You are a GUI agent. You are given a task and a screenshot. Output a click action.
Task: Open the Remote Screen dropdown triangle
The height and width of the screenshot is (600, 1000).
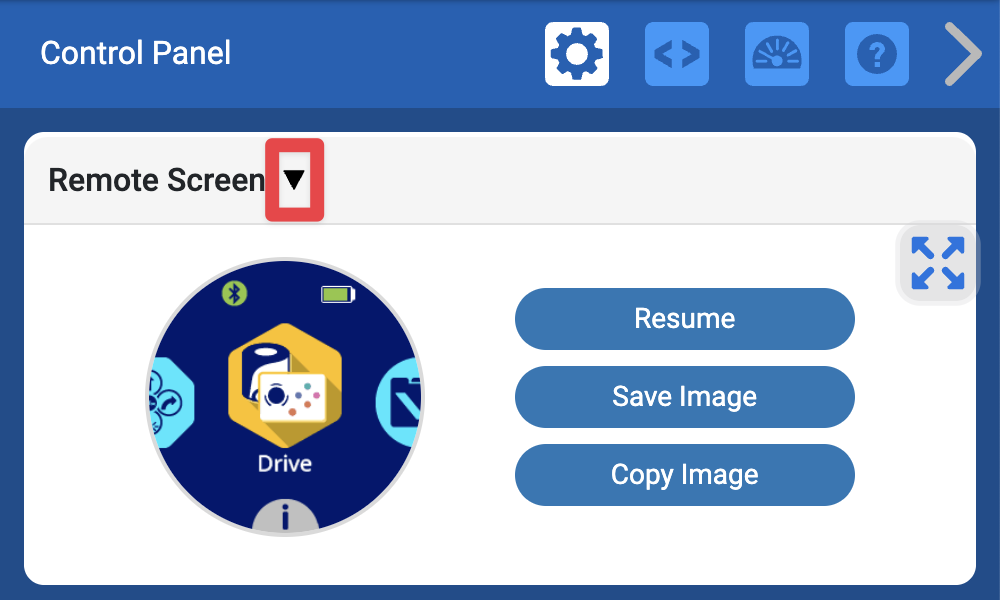(x=294, y=180)
